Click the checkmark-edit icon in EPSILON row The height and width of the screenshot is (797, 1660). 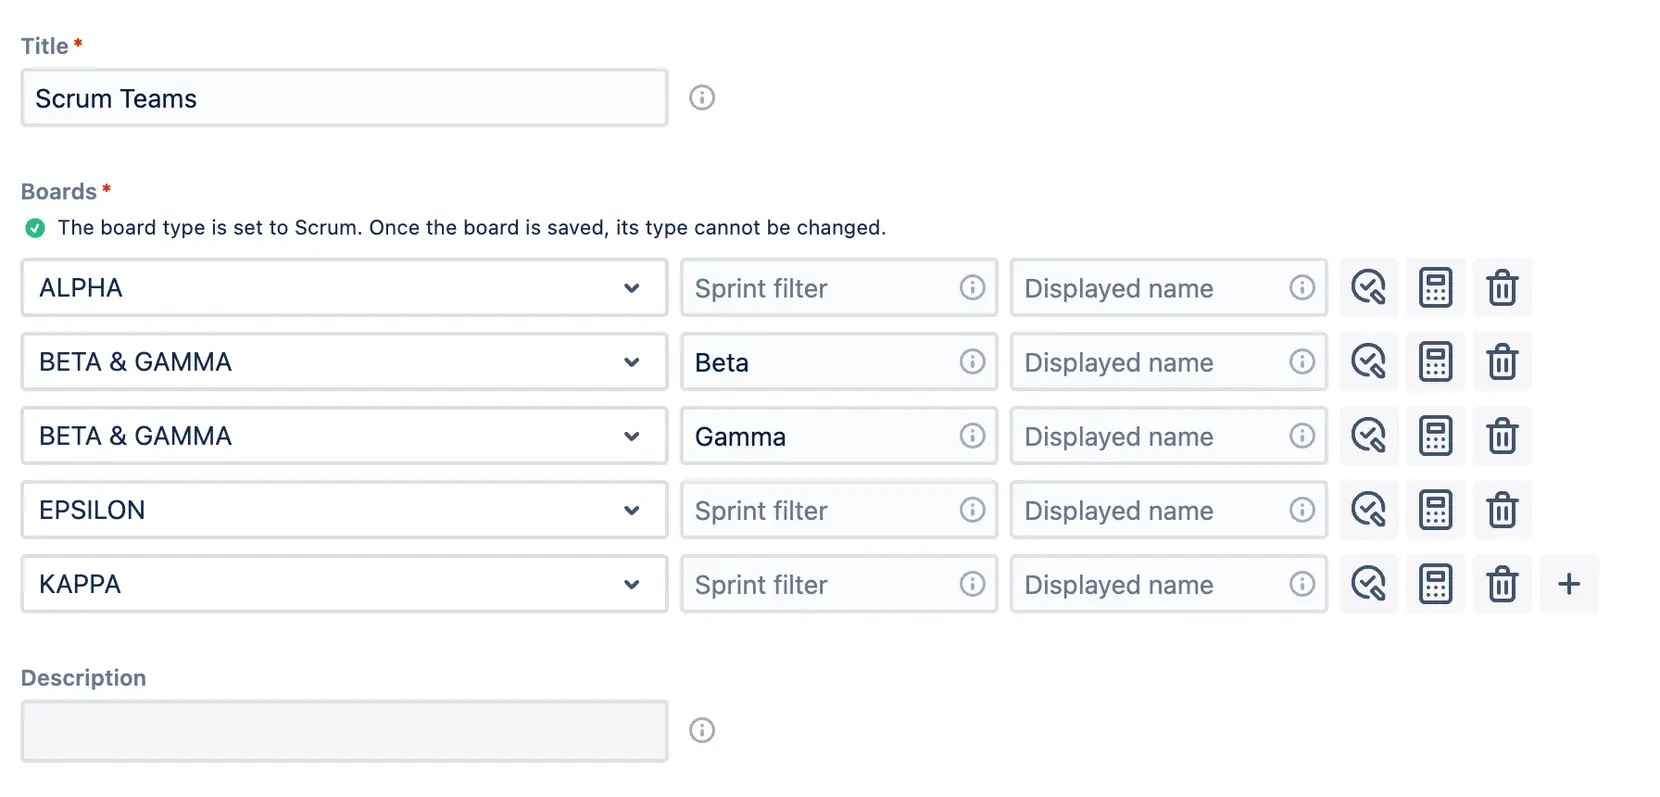coord(1369,510)
